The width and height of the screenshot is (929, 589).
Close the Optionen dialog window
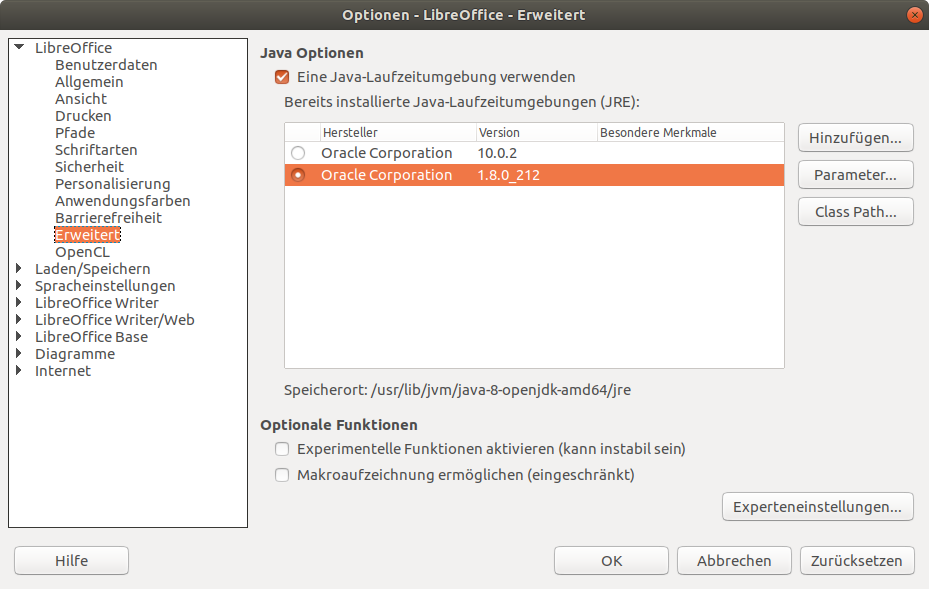click(x=915, y=15)
